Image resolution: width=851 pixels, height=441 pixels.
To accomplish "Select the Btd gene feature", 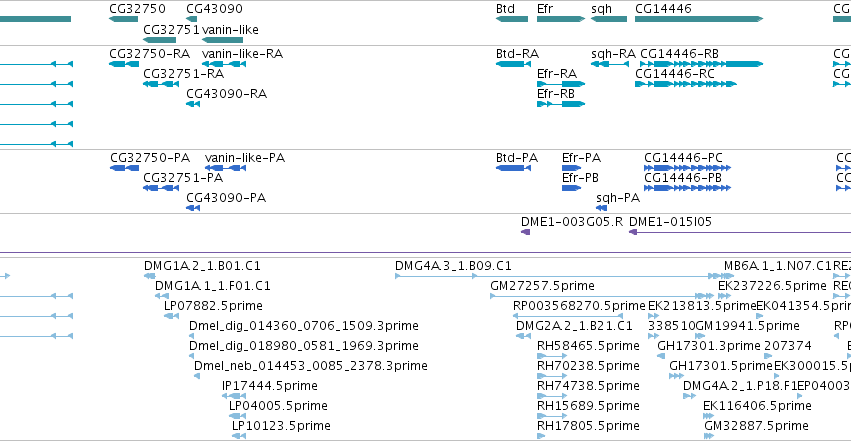I will click(512, 19).
